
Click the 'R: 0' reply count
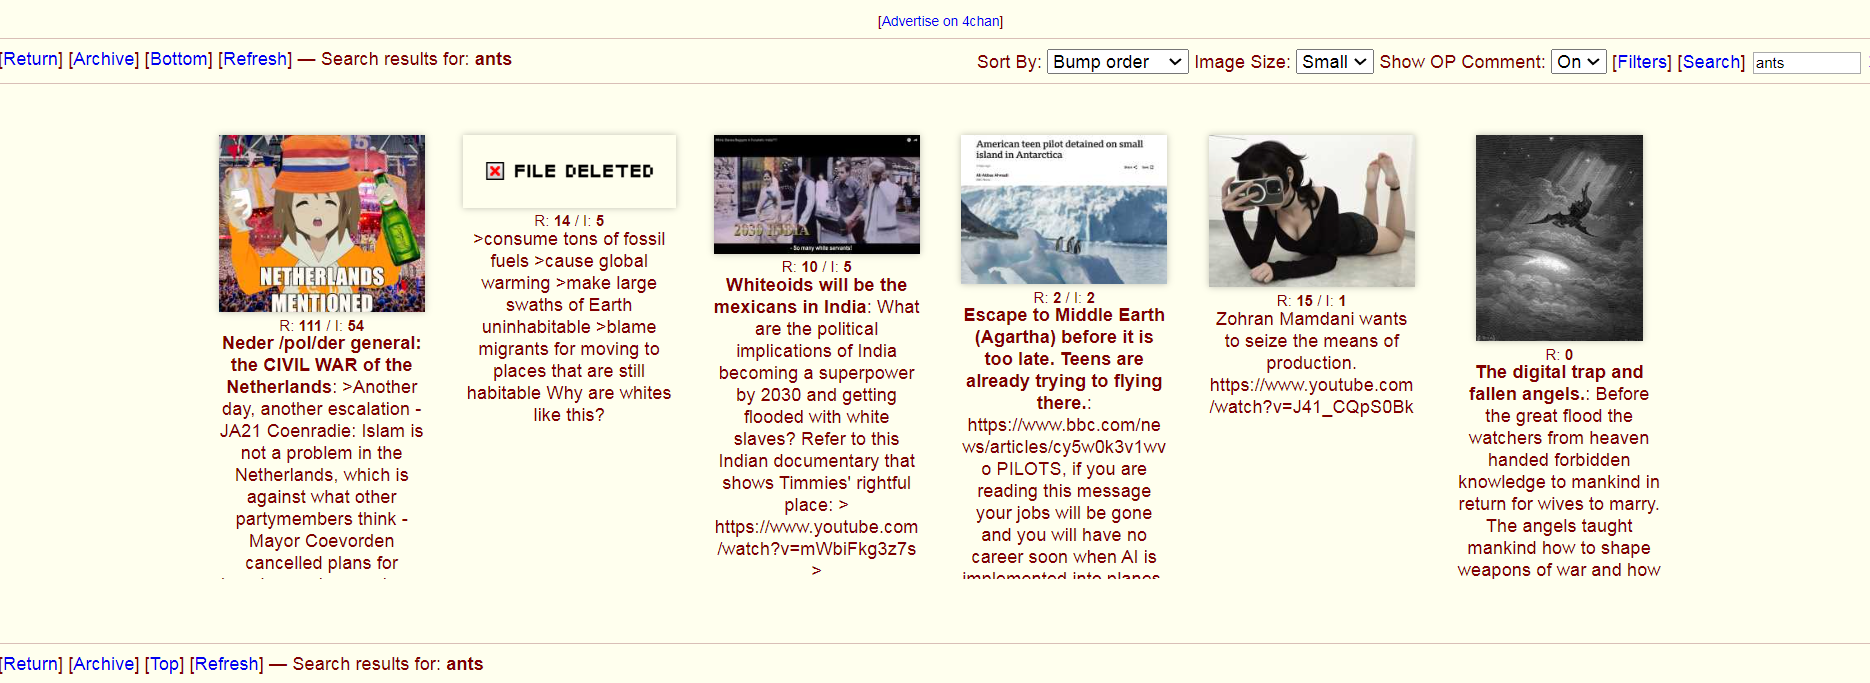point(1559,355)
